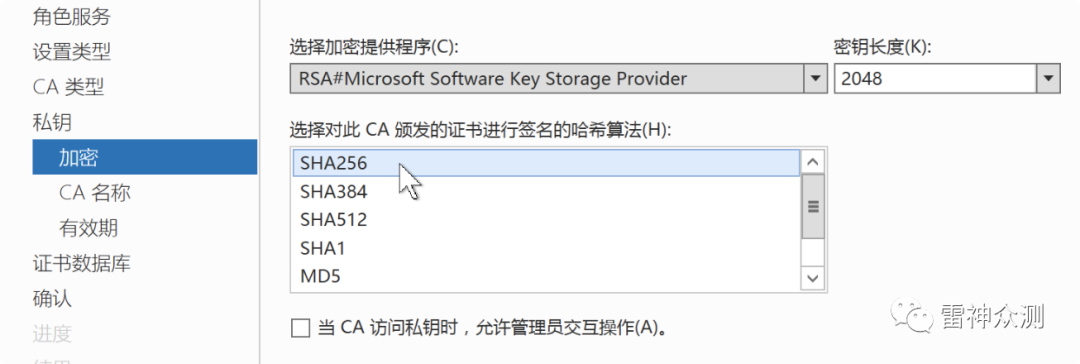Choose MD5 hash algorithm
The width and height of the screenshot is (1080, 364).
click(x=546, y=276)
